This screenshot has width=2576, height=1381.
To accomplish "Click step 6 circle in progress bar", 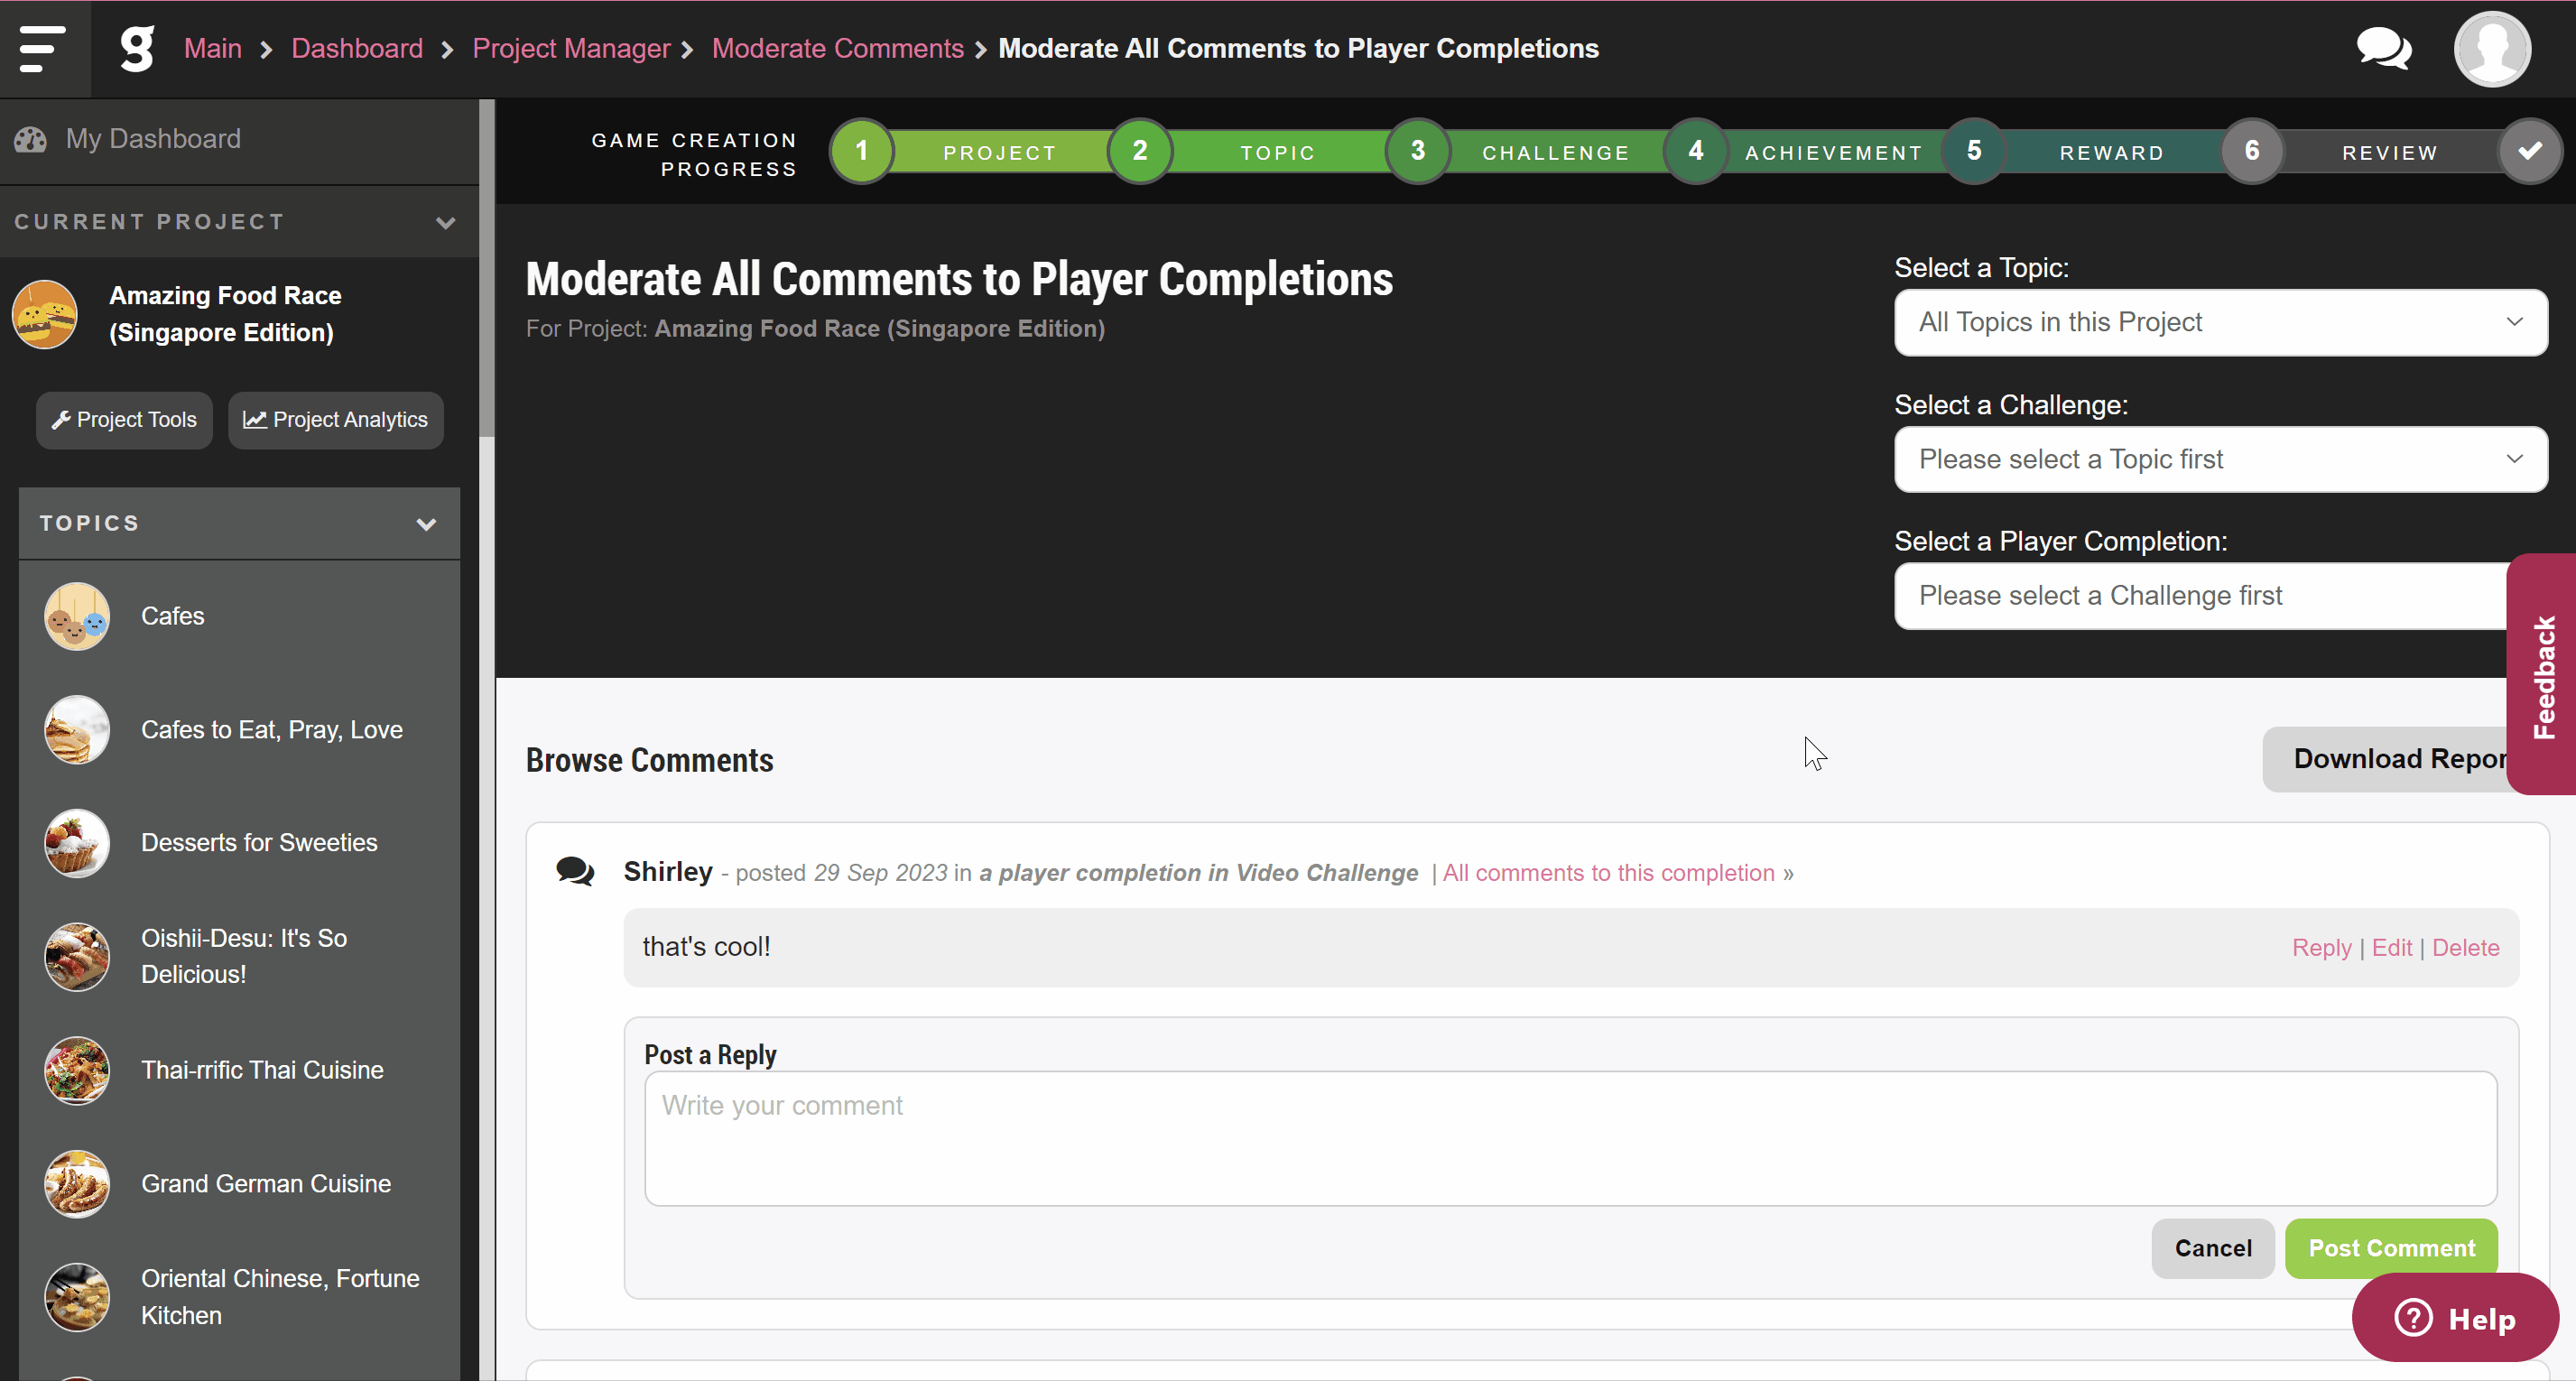I will (x=2251, y=151).
